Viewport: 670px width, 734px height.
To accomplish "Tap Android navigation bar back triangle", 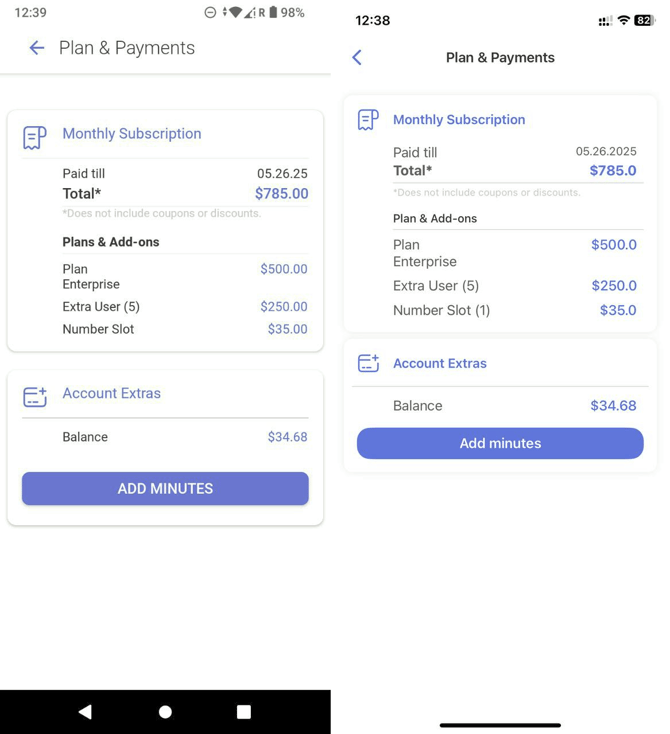I will click(85, 712).
